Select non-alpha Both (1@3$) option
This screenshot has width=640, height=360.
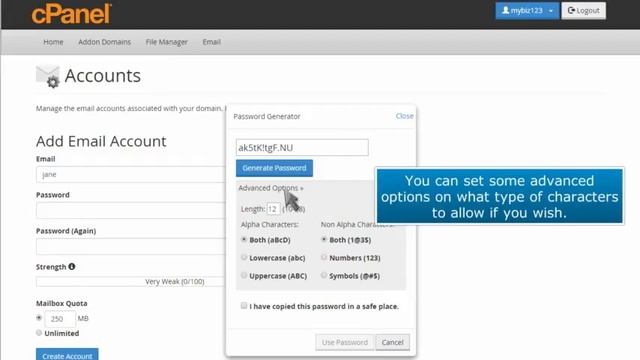(x=324, y=240)
